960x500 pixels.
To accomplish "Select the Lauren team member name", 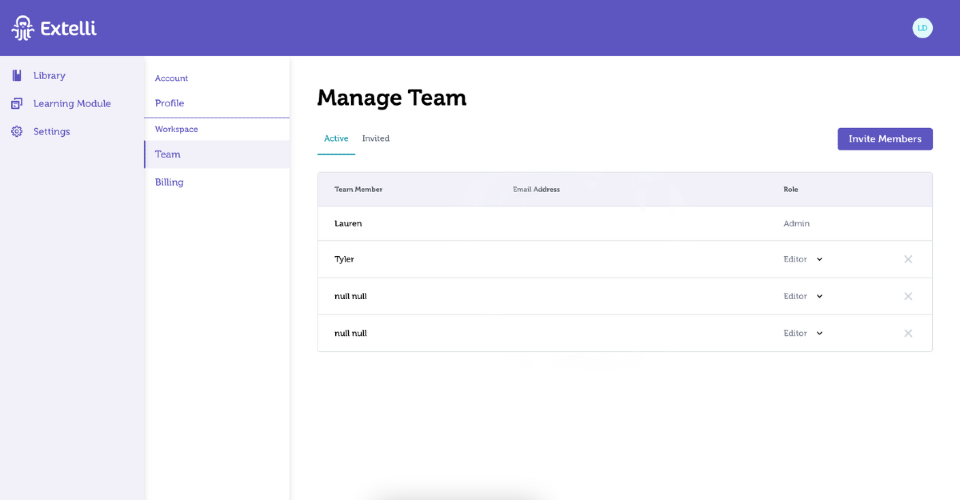I will [x=348, y=223].
